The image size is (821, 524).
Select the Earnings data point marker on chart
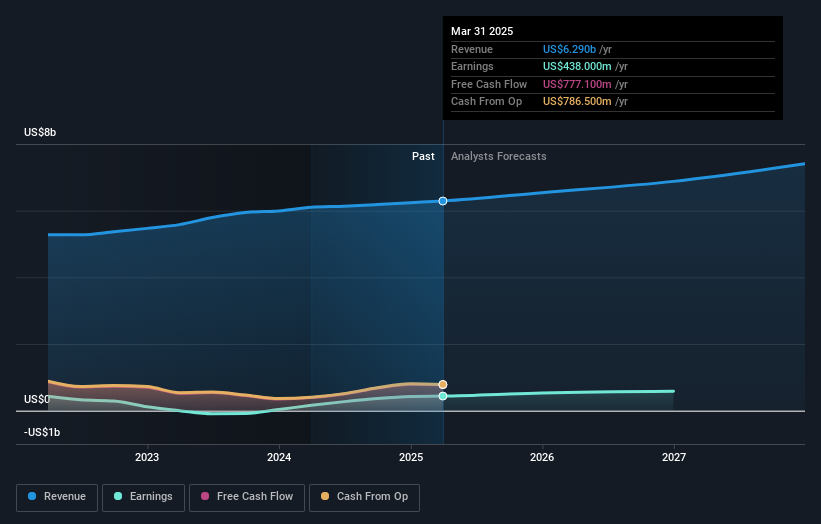[x=443, y=396]
